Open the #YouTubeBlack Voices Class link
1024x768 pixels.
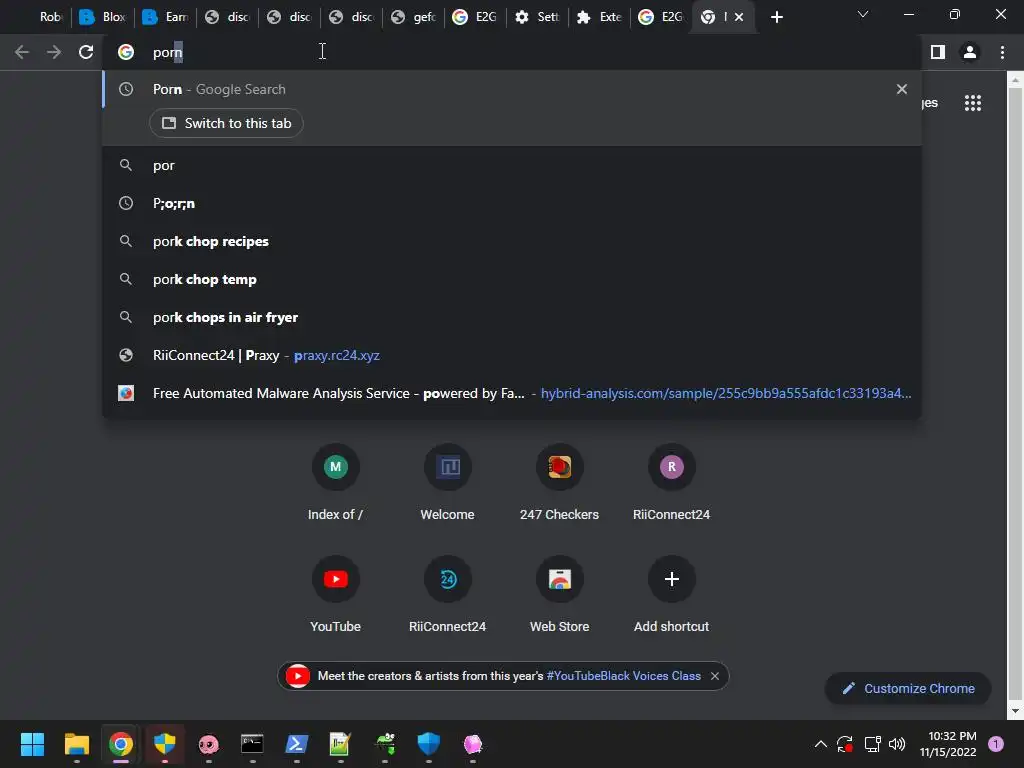coord(623,676)
